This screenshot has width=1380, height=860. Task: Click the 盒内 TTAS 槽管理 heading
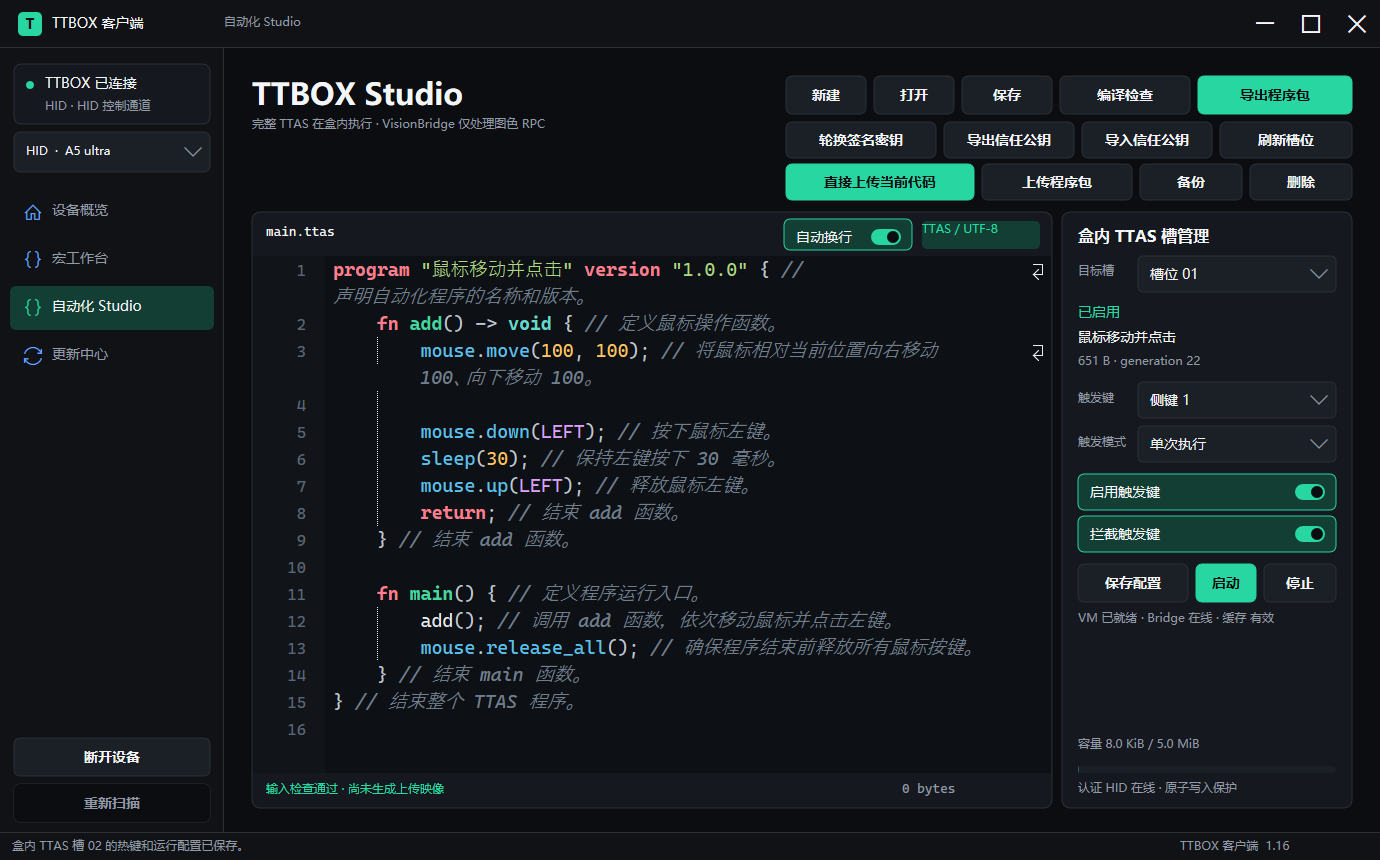(1144, 236)
